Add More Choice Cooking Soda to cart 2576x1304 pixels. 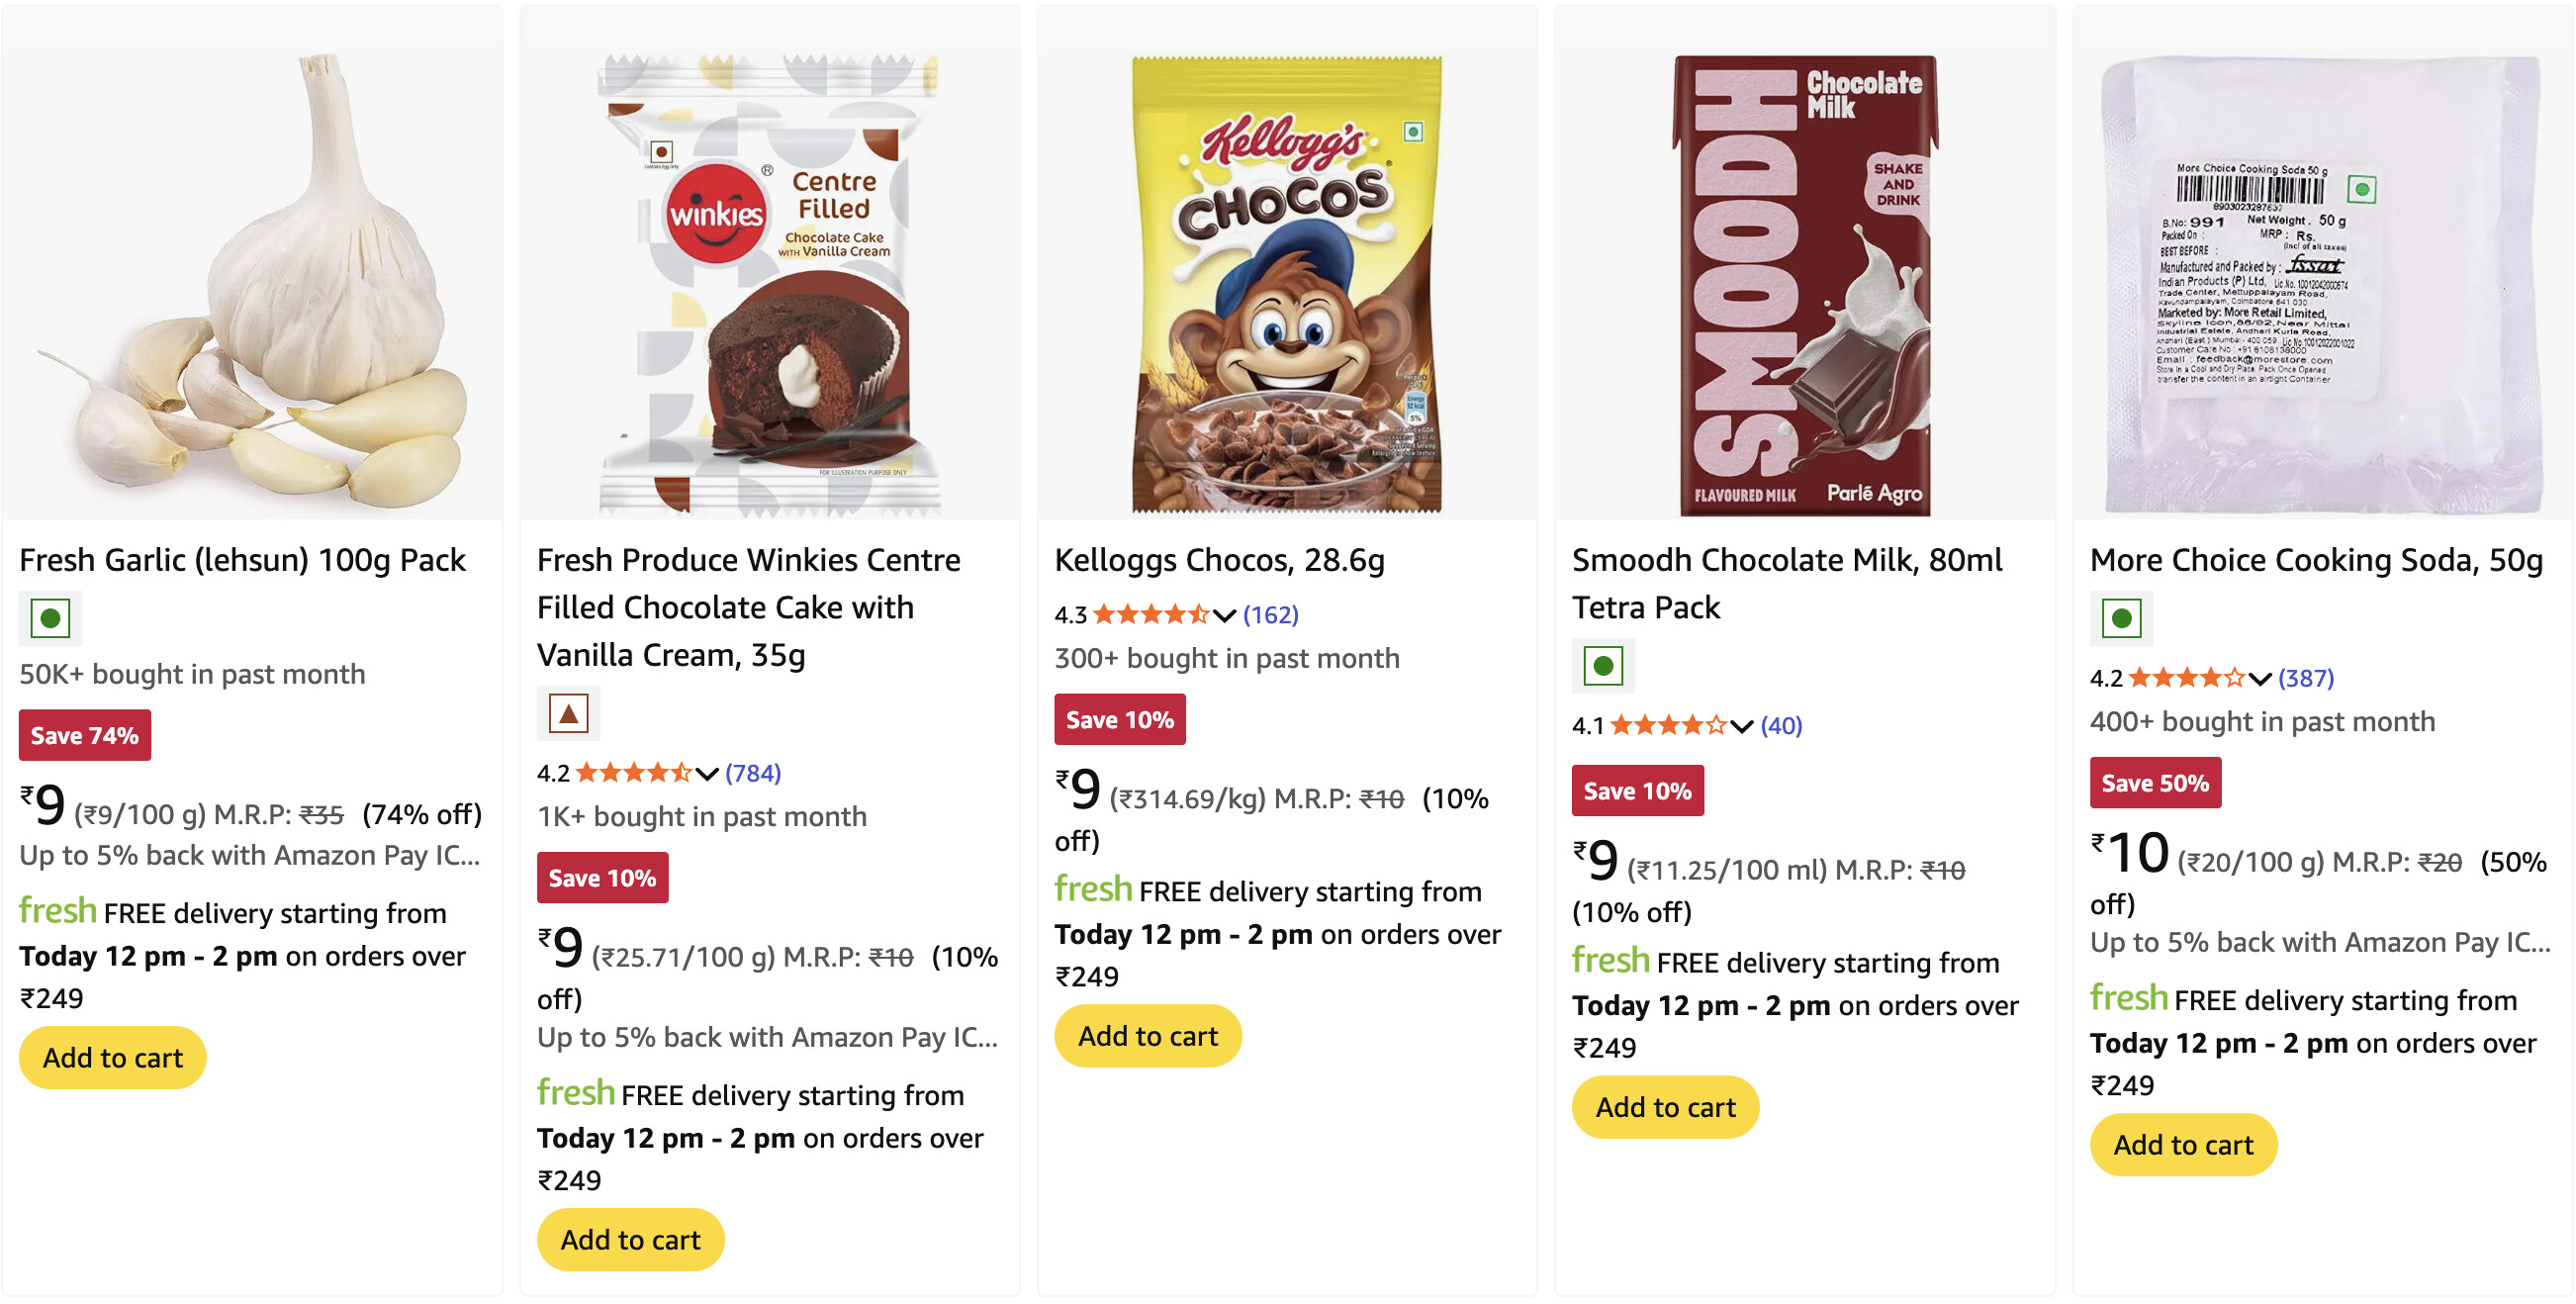coord(2183,1144)
